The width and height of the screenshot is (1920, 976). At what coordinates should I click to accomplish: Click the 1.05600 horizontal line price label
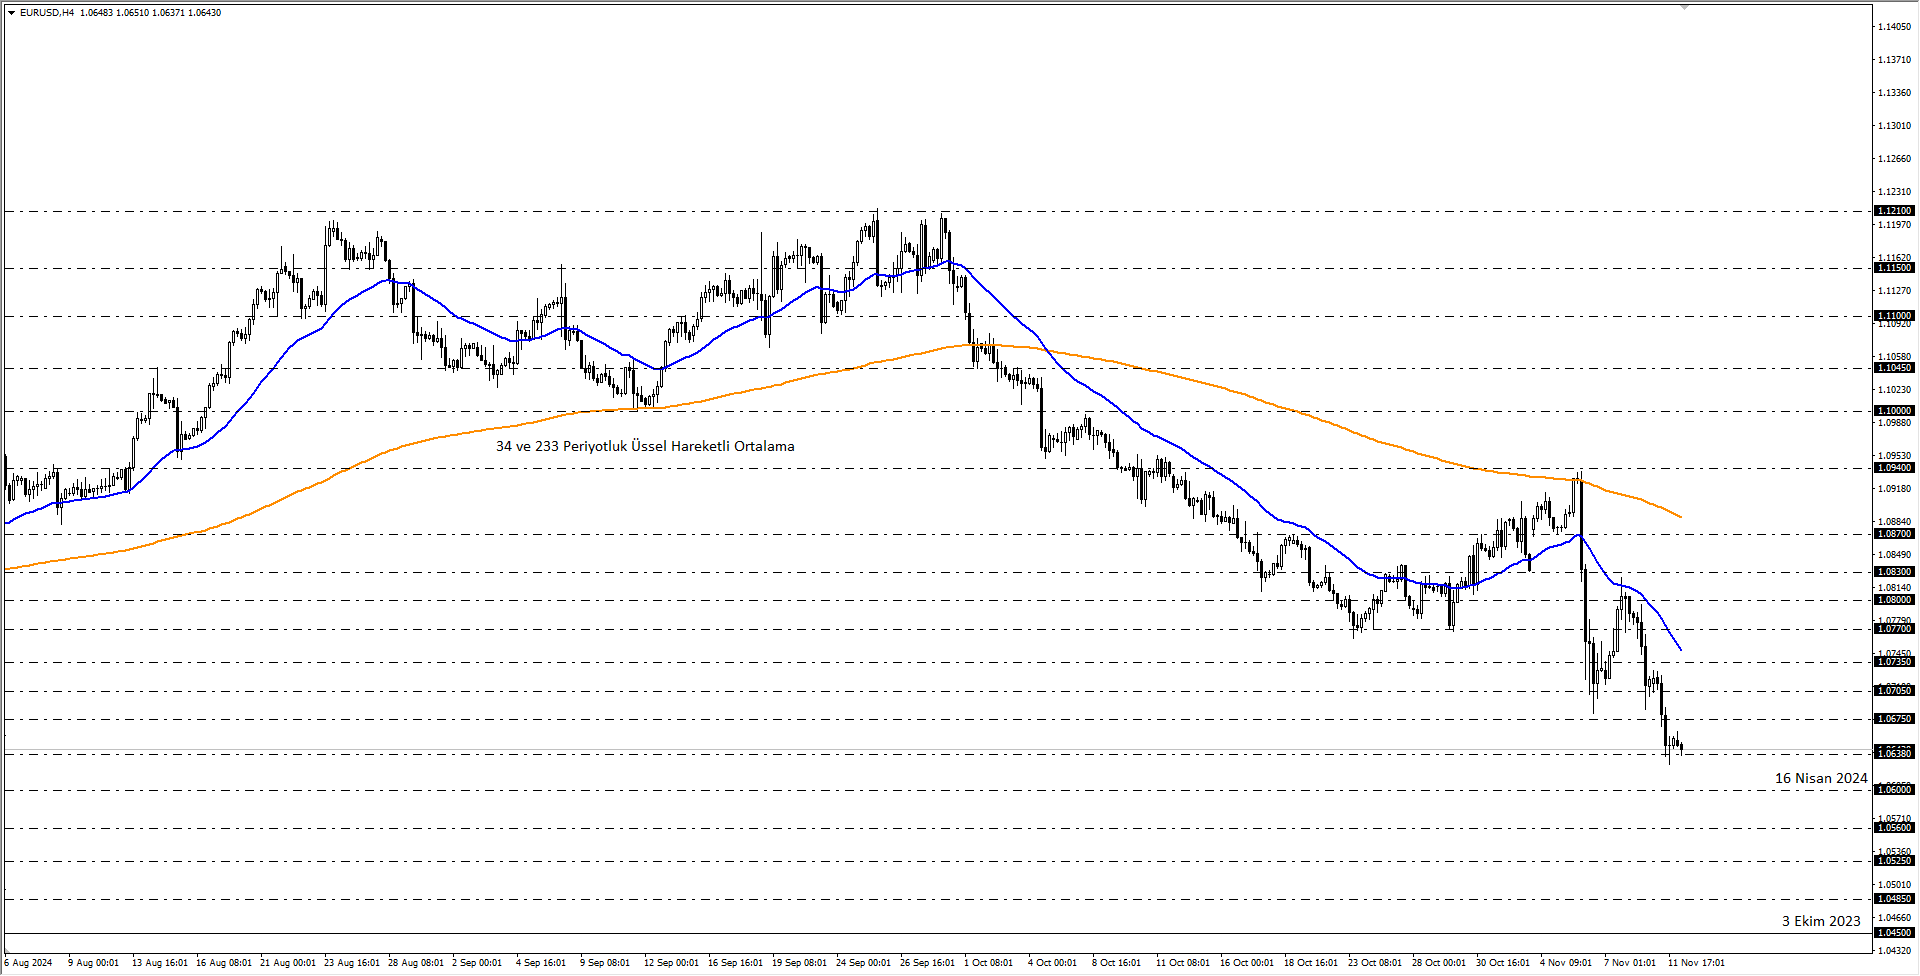[x=1894, y=828]
